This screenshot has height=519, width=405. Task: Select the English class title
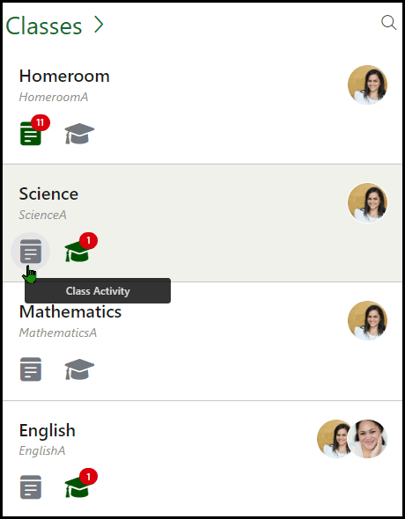47,430
